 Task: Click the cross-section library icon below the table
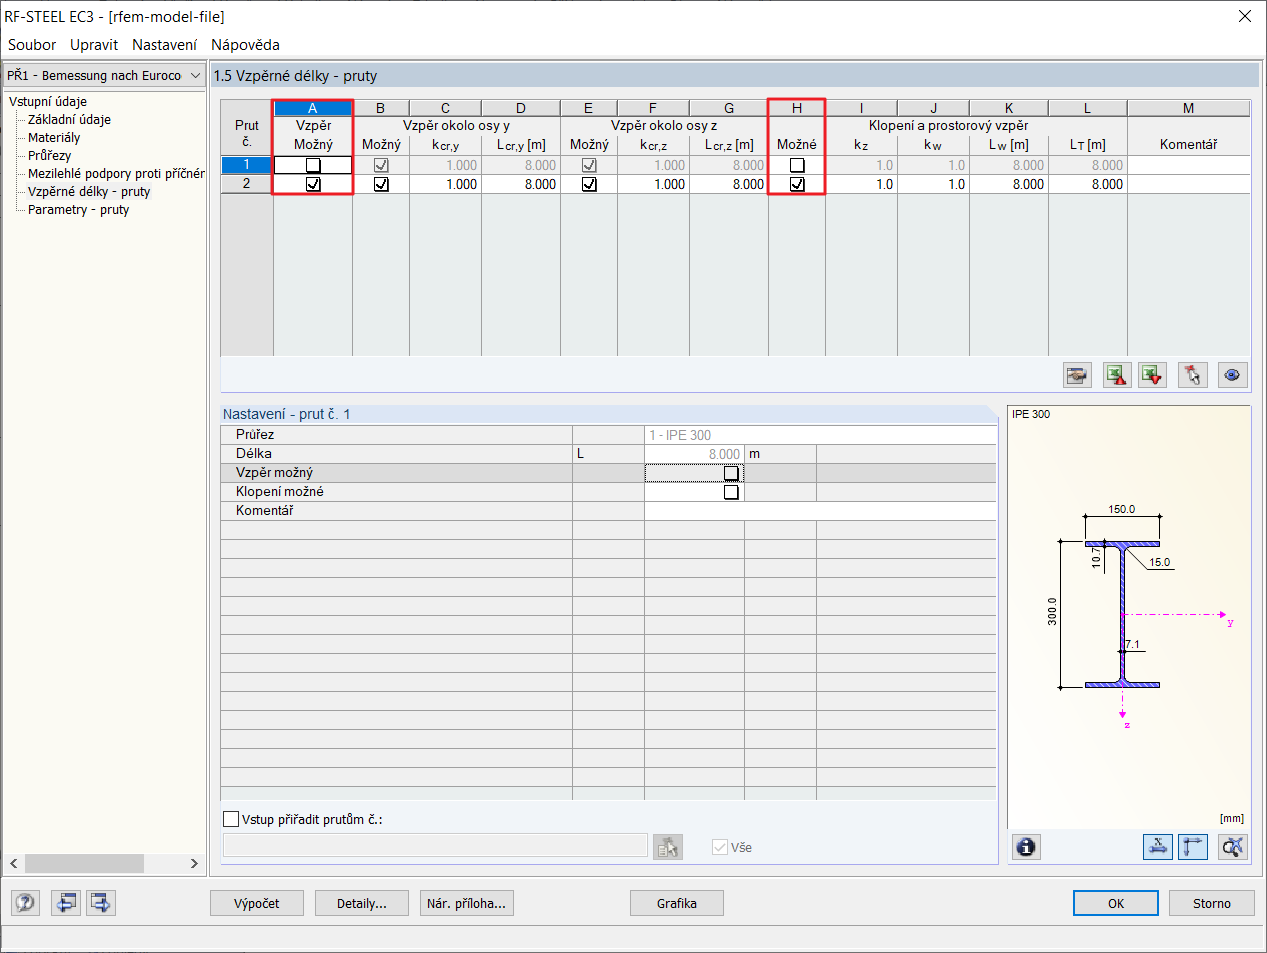coord(1077,375)
